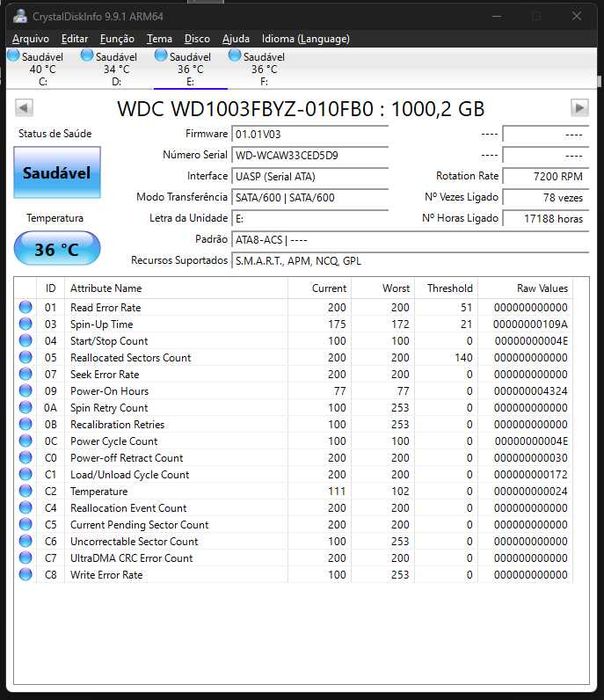Screen dimensions: 604x700
Task: Open the Tema menu
Action: [x=159, y=39]
